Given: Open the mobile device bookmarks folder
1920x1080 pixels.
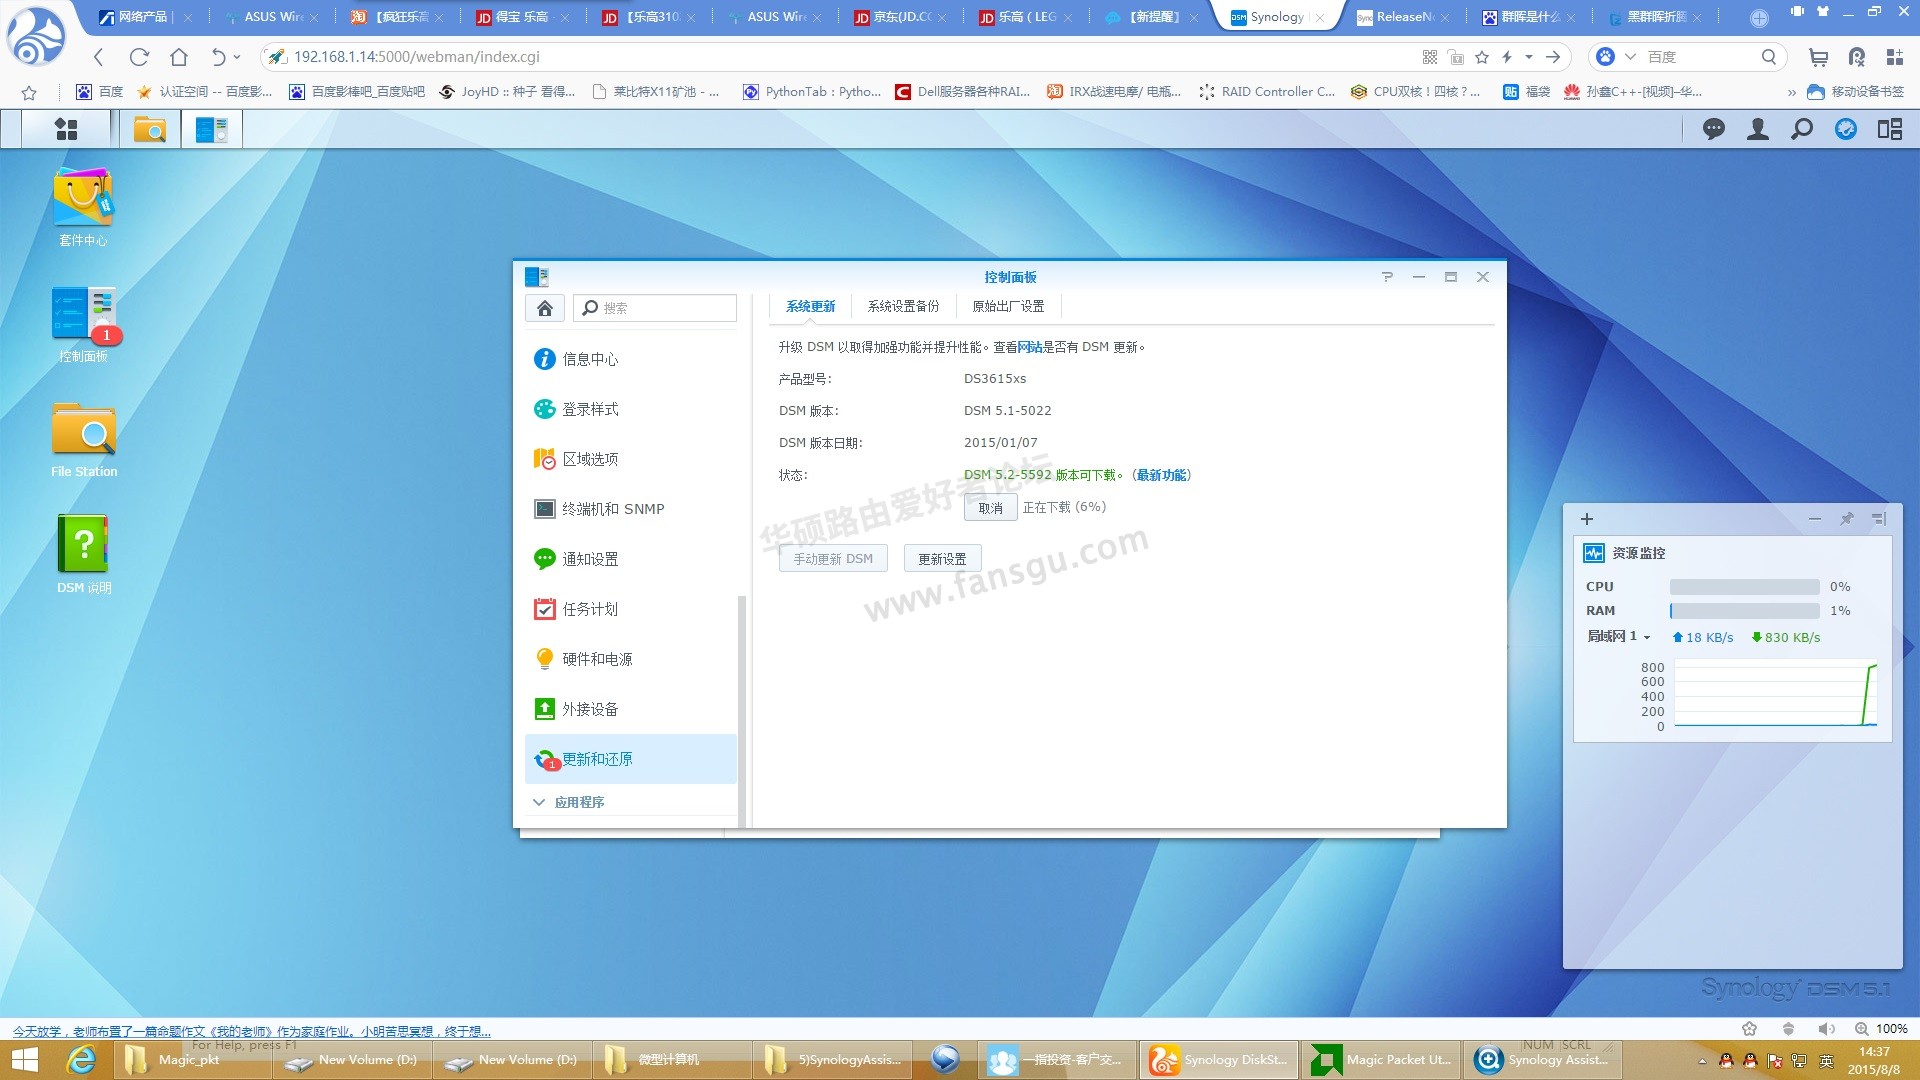Looking at the screenshot, I should pyautogui.click(x=1856, y=92).
